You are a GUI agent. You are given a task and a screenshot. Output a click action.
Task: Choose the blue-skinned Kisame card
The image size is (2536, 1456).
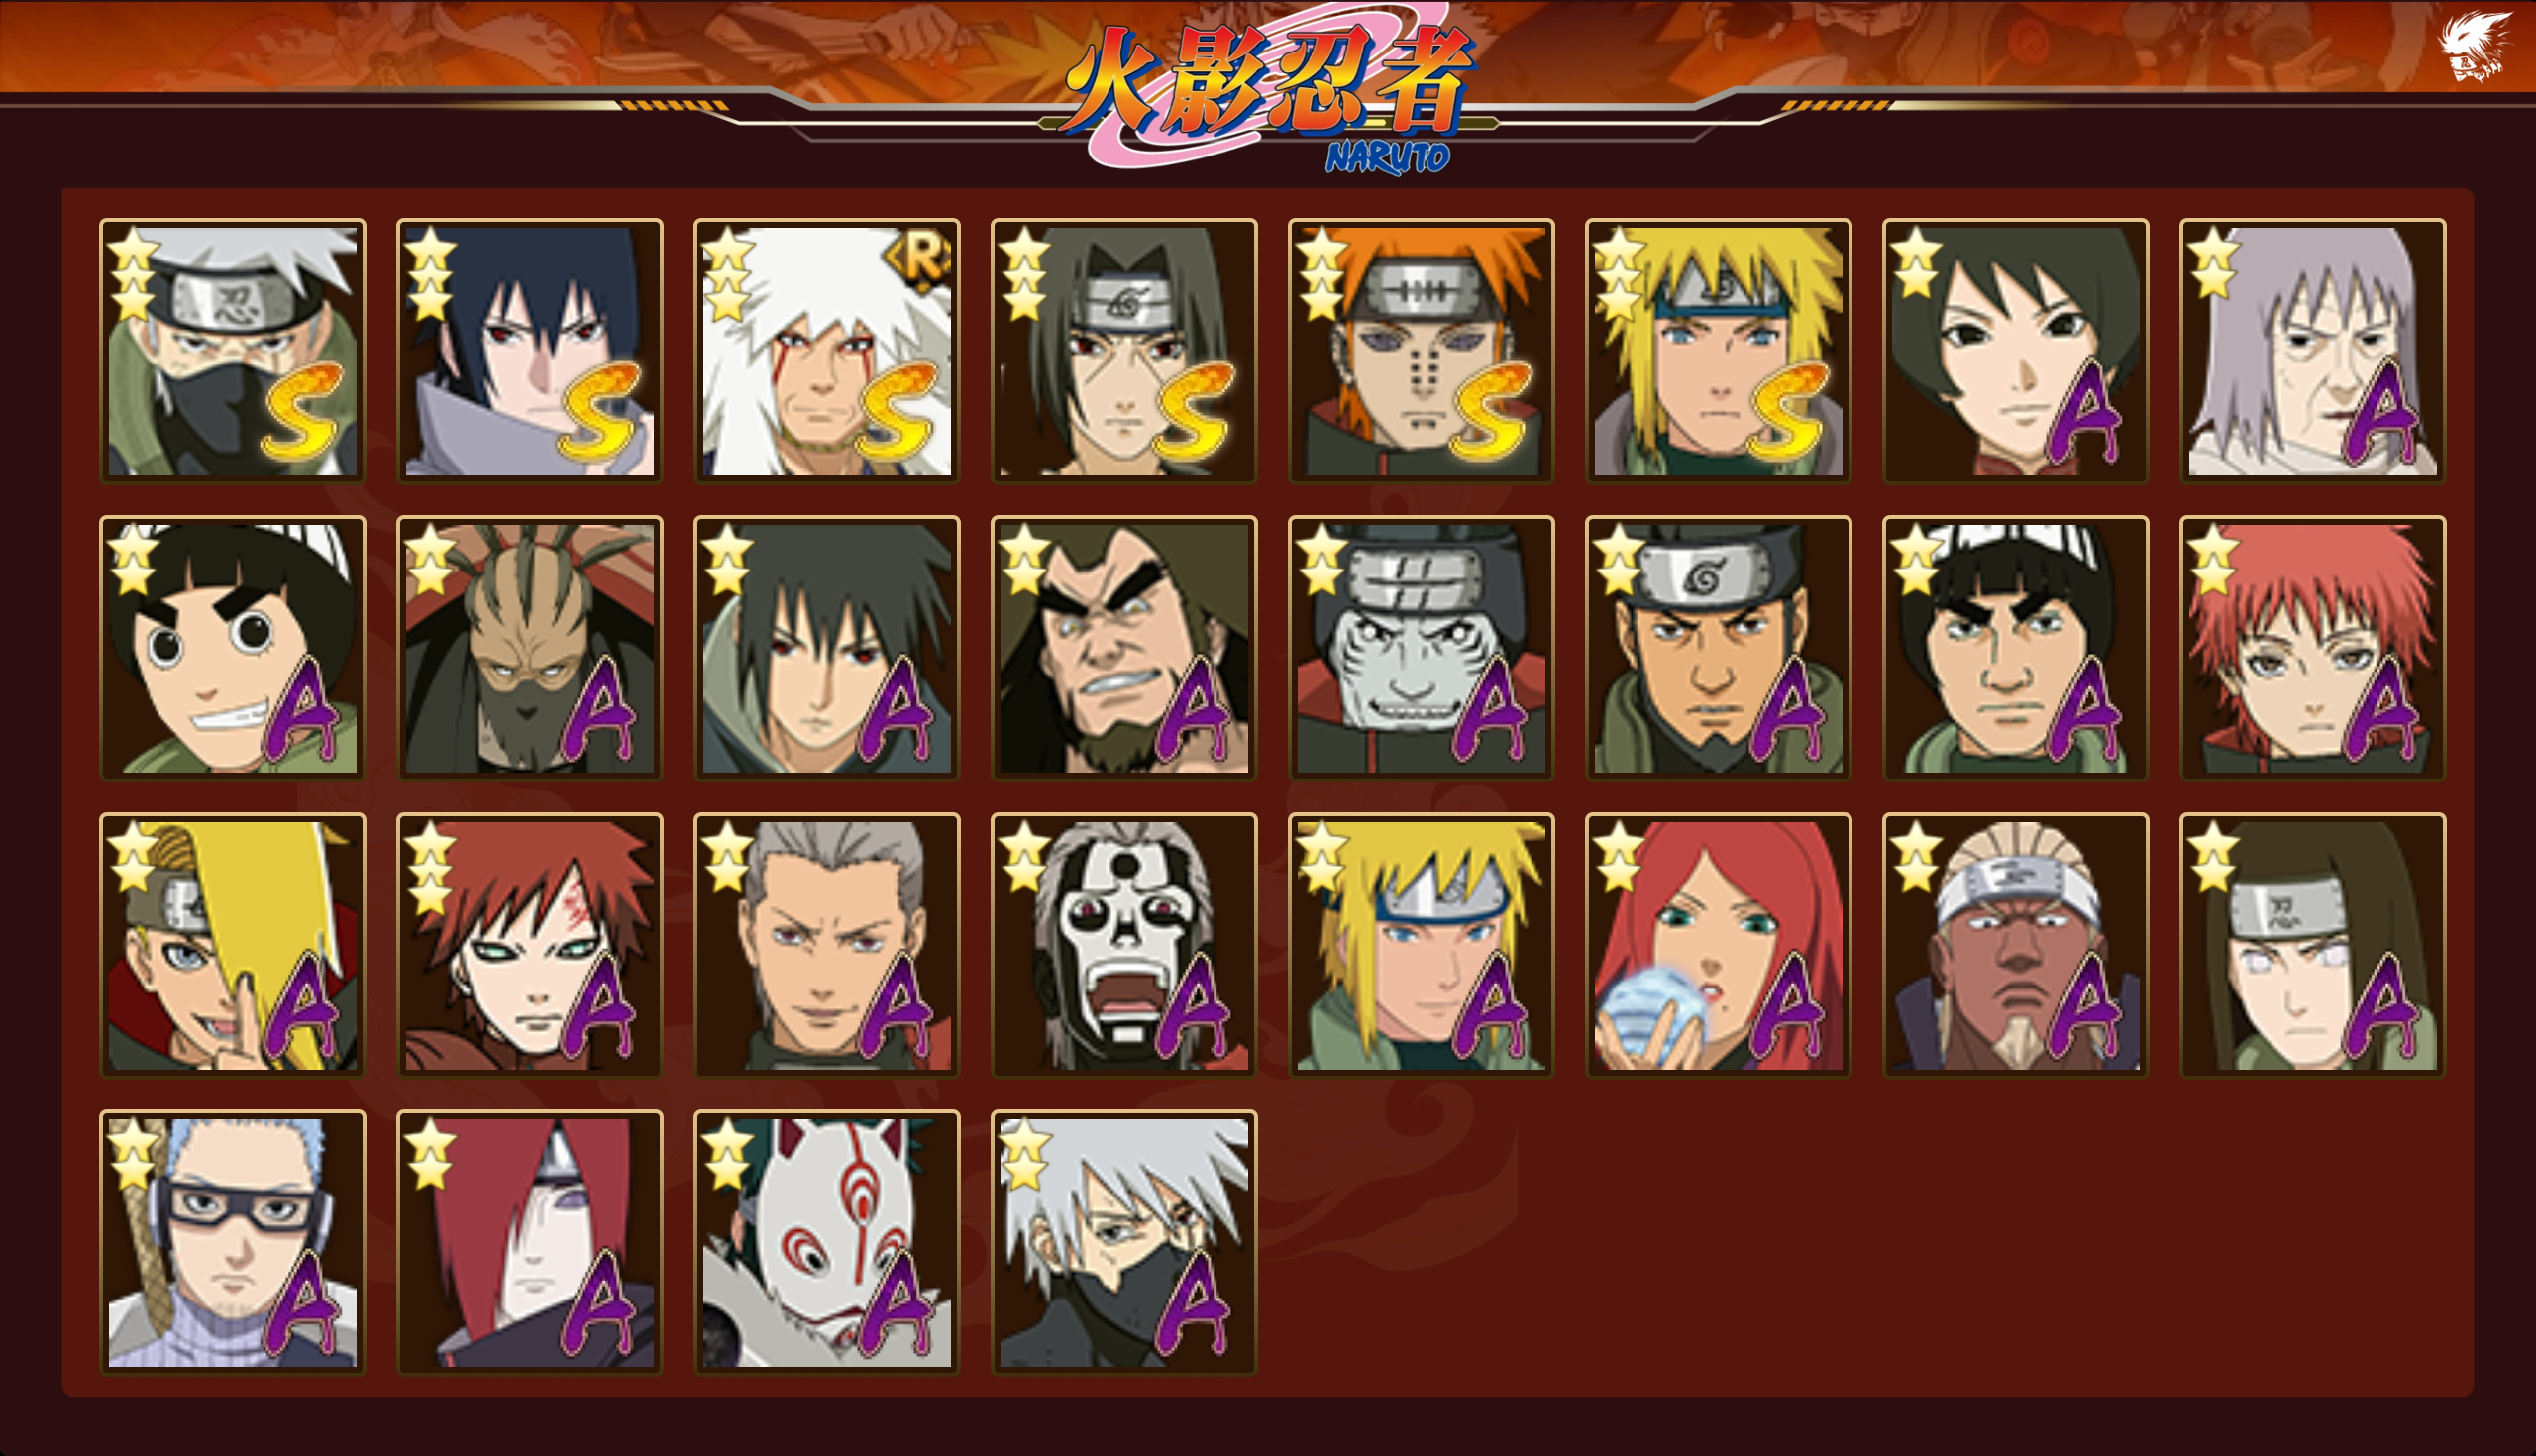pyautogui.click(x=1421, y=648)
